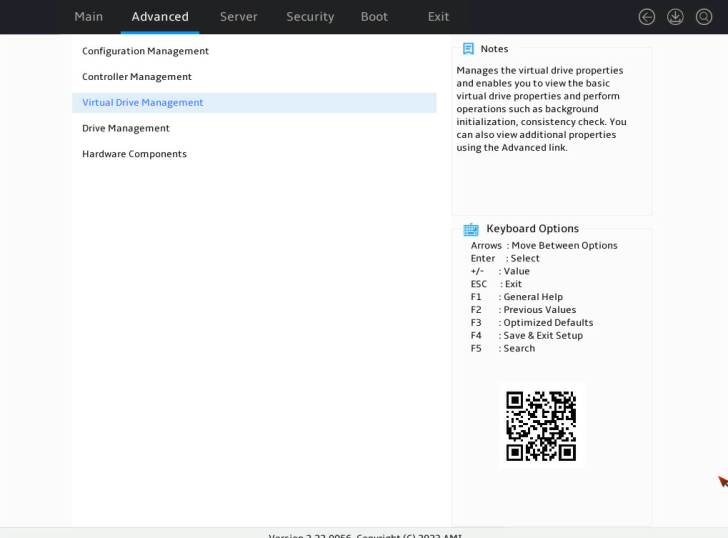728x538 pixels.
Task: Switch to the Exit tab
Action: pos(438,17)
